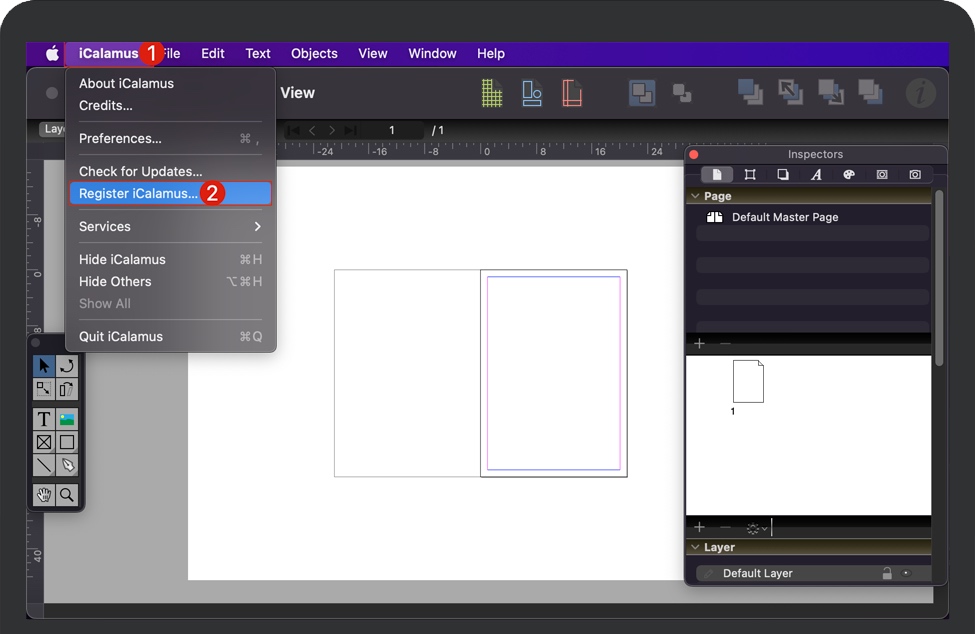975x634 pixels.
Task: Choose Quit iCalamus
Action: pos(170,336)
